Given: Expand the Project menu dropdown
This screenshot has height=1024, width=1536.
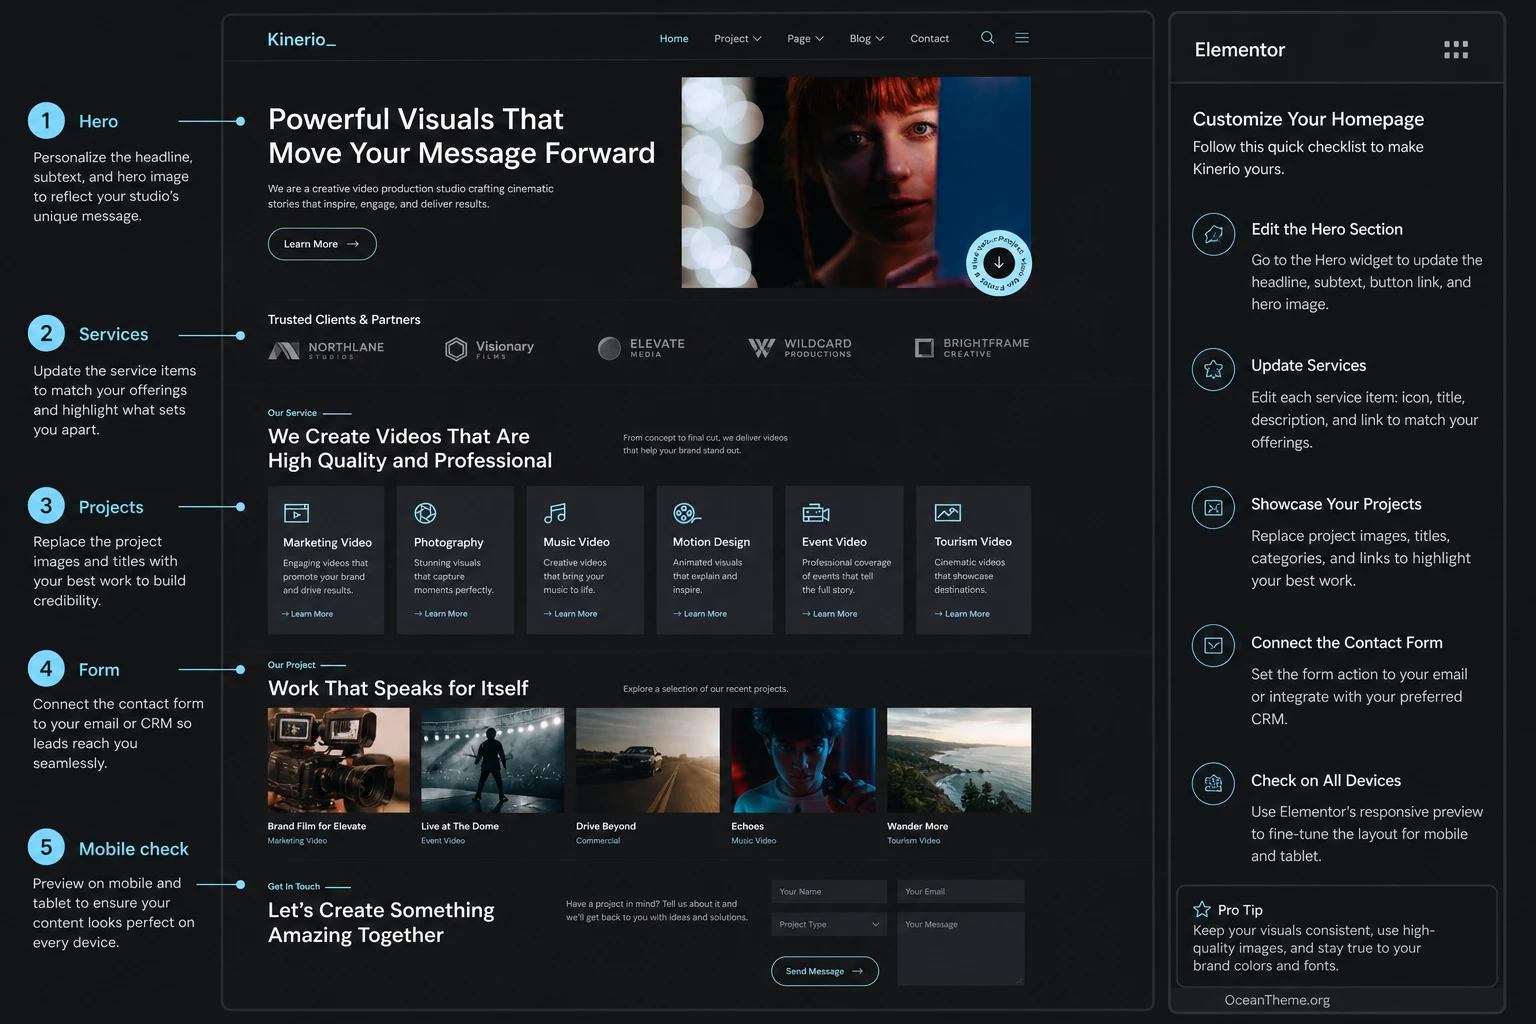Looking at the screenshot, I should click(x=738, y=39).
